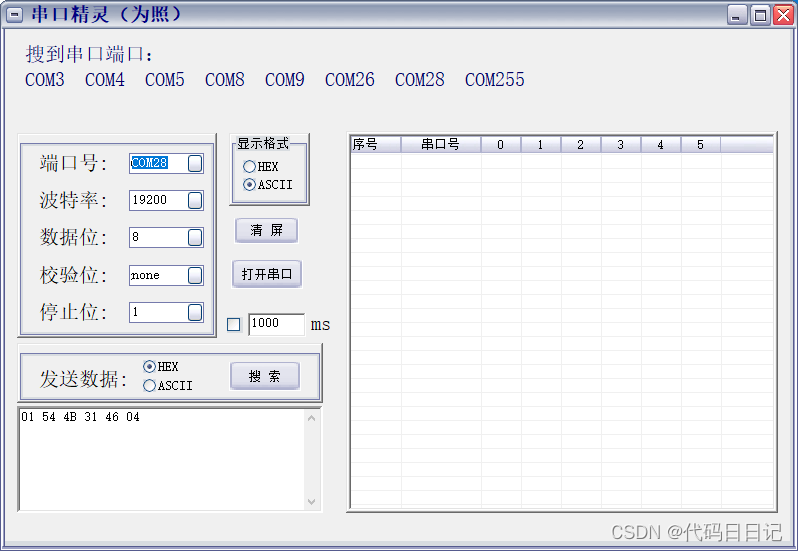This screenshot has height=551, width=798.
Task: Click COM28 in found ports list
Action: point(420,80)
